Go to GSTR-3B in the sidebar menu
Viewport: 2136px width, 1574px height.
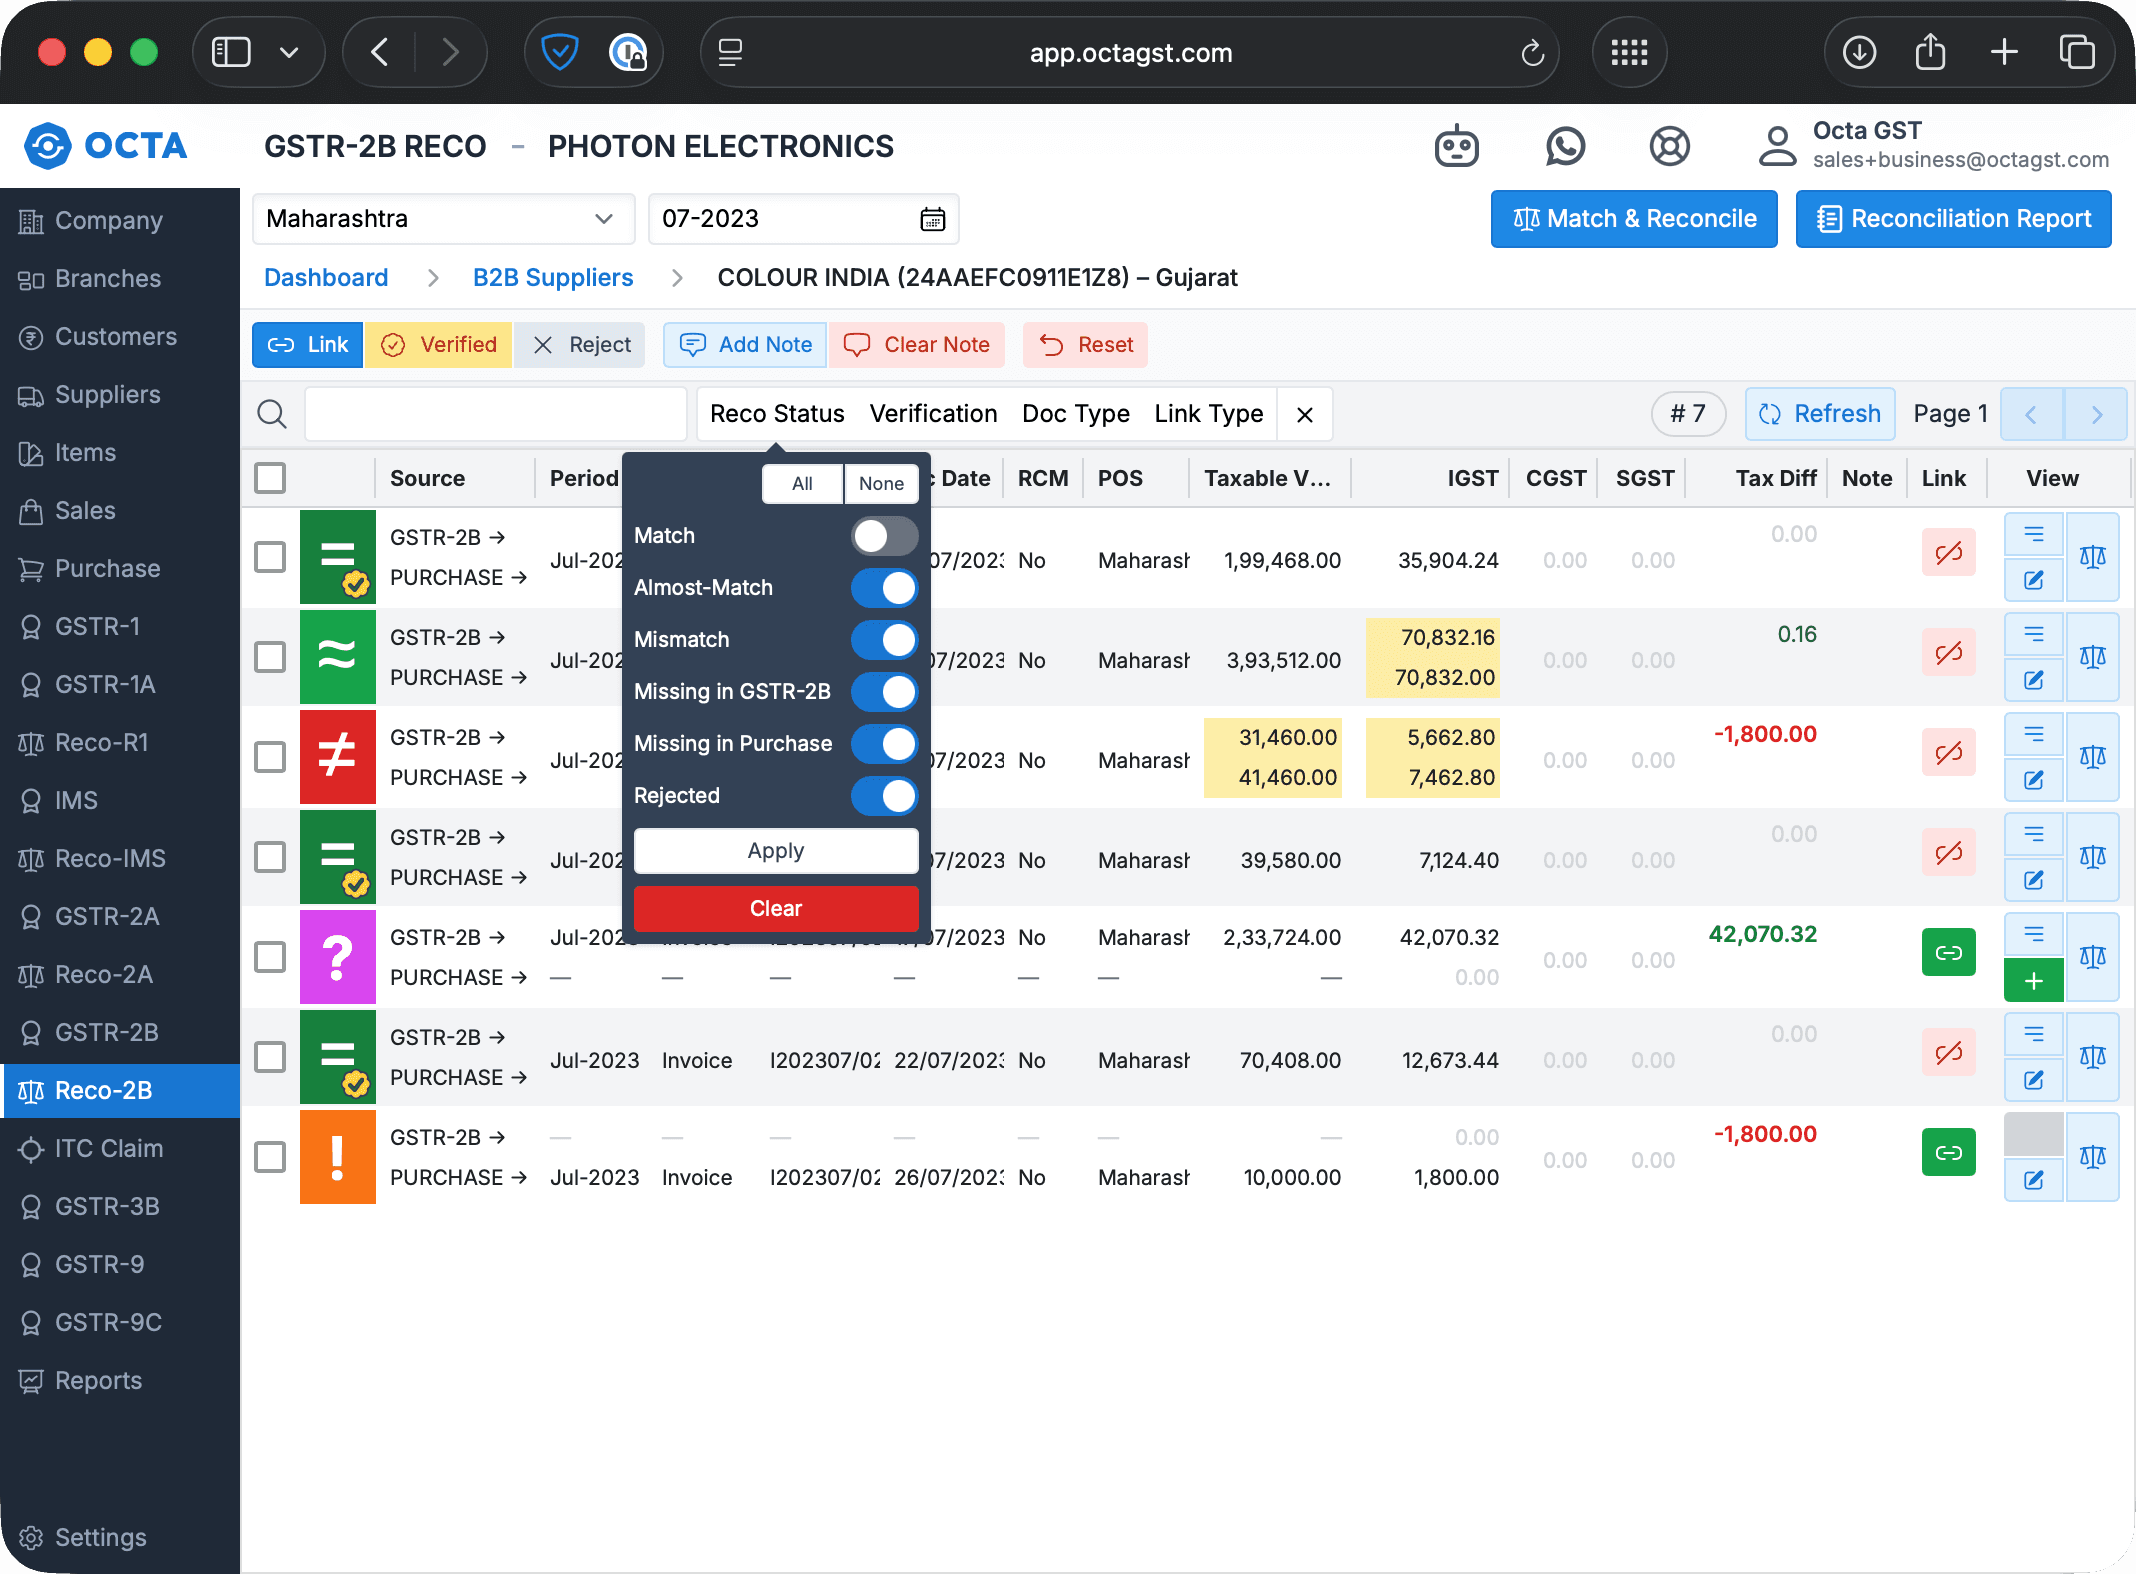(x=106, y=1207)
